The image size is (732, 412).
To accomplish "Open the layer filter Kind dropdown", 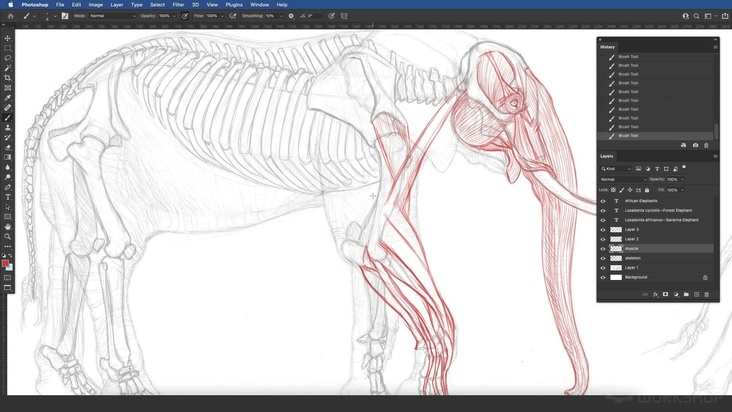I will click(x=616, y=168).
